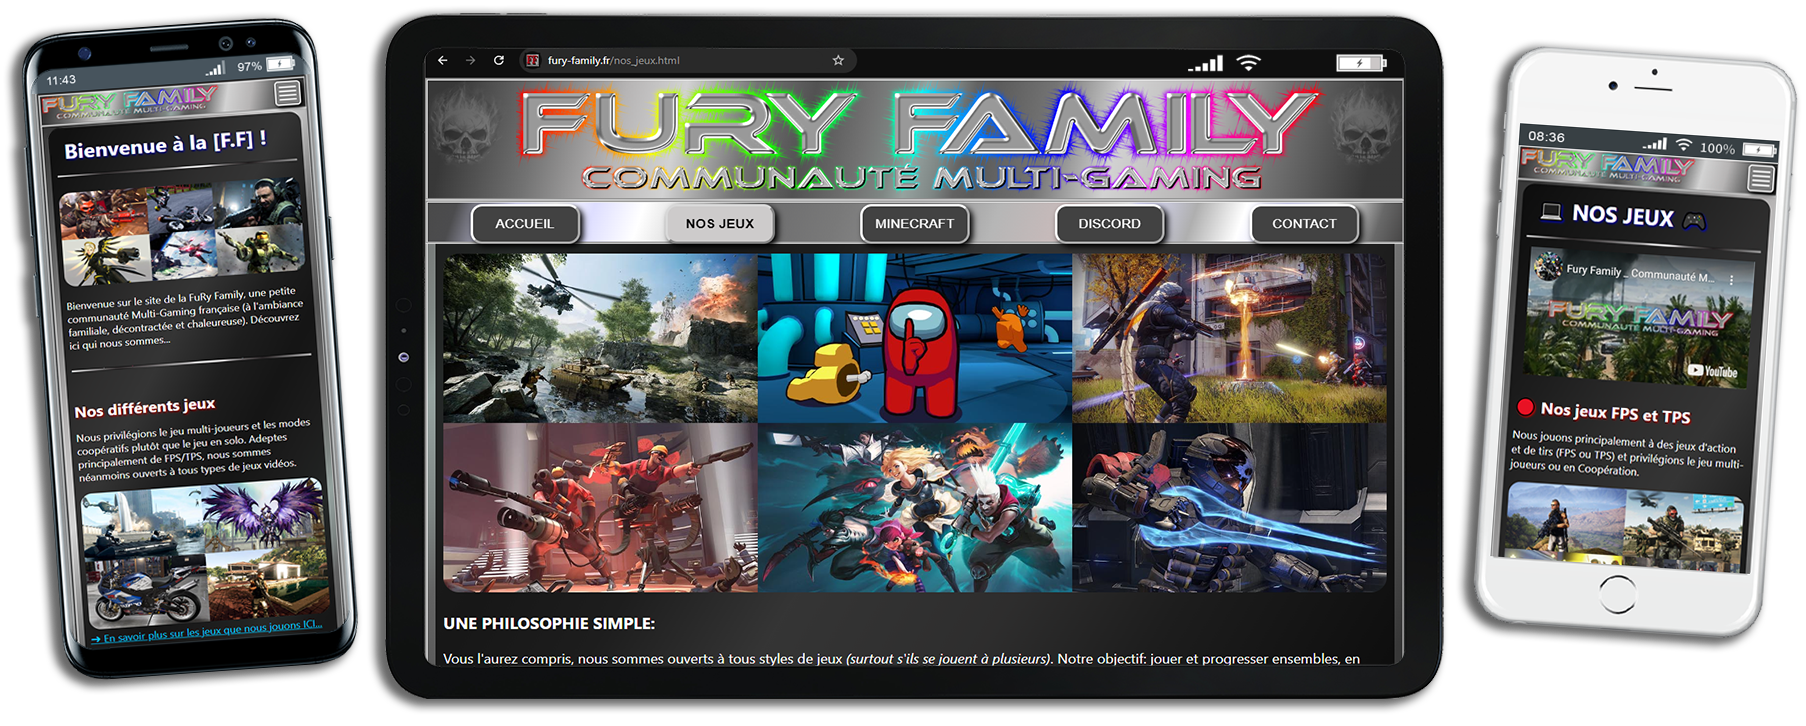The width and height of the screenshot is (1806, 726).
Task: Bookmark the page with the star icon
Action: pyautogui.click(x=838, y=61)
